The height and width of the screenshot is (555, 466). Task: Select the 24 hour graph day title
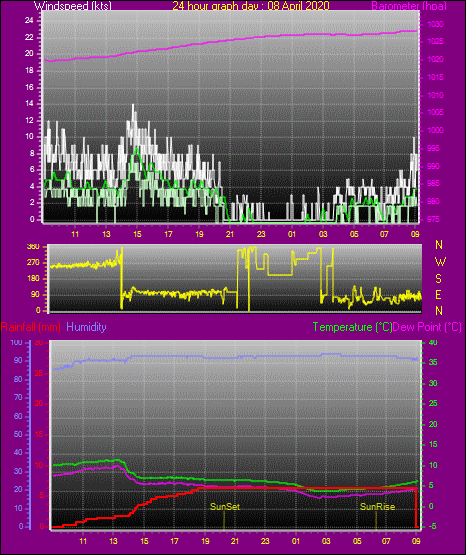[251, 6]
